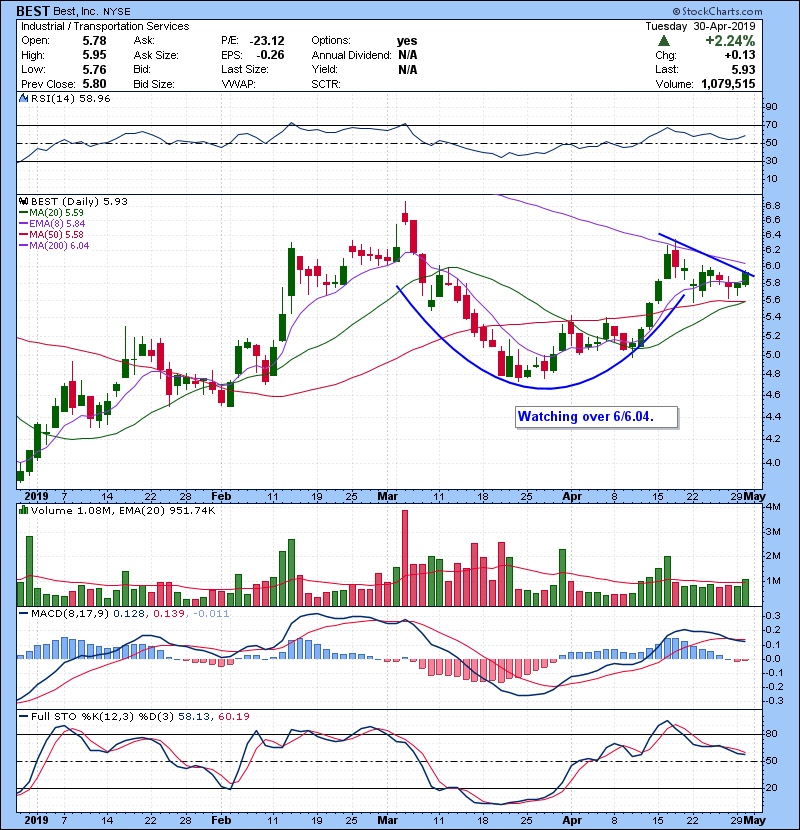Viewport: 800px width, 830px height.
Task: Click the MACD(8,17,9) legend icon
Action: coord(24,613)
